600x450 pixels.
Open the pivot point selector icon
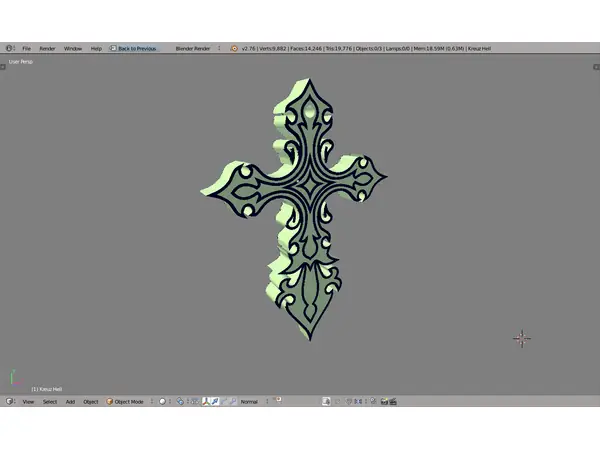click(x=182, y=401)
